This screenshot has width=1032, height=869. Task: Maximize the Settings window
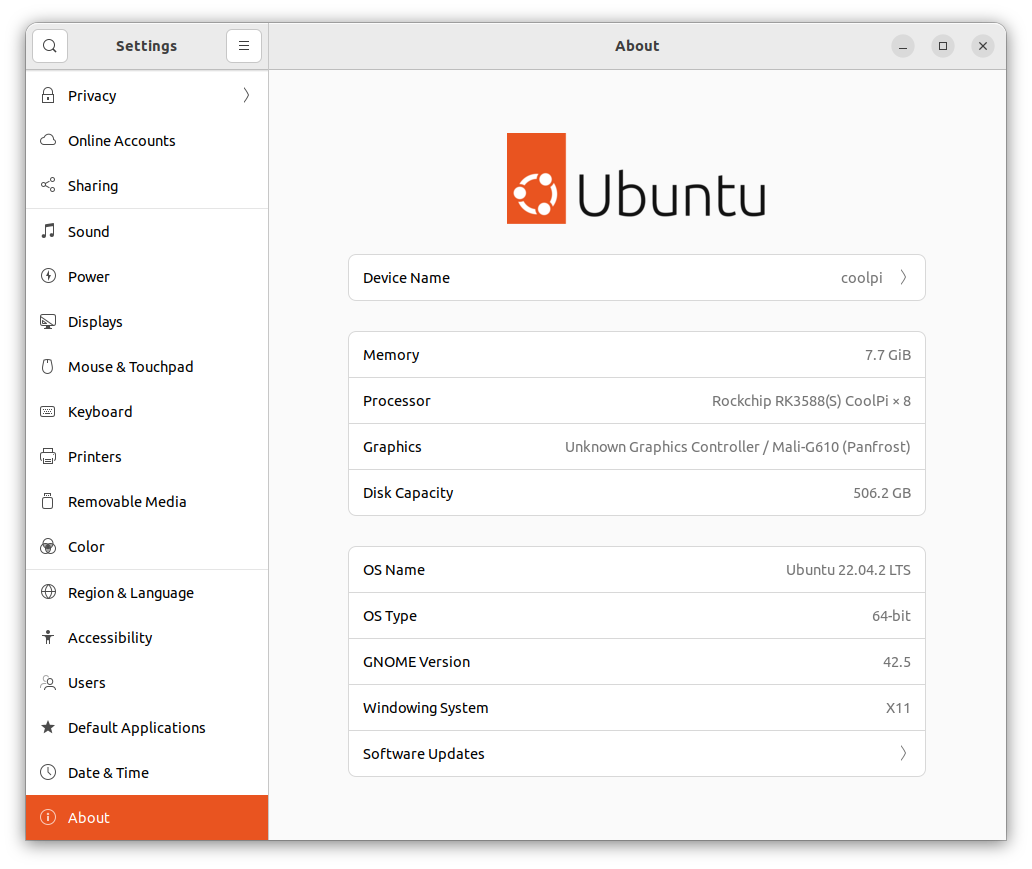pyautogui.click(x=943, y=46)
